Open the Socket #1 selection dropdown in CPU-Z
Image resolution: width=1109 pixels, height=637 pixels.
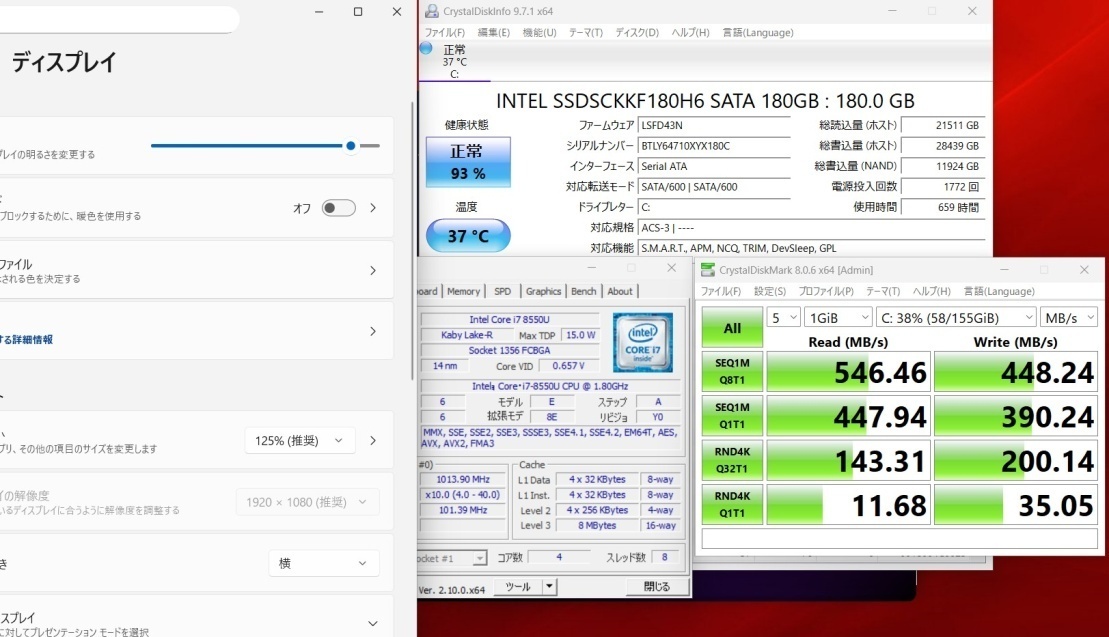pyautogui.click(x=451, y=559)
